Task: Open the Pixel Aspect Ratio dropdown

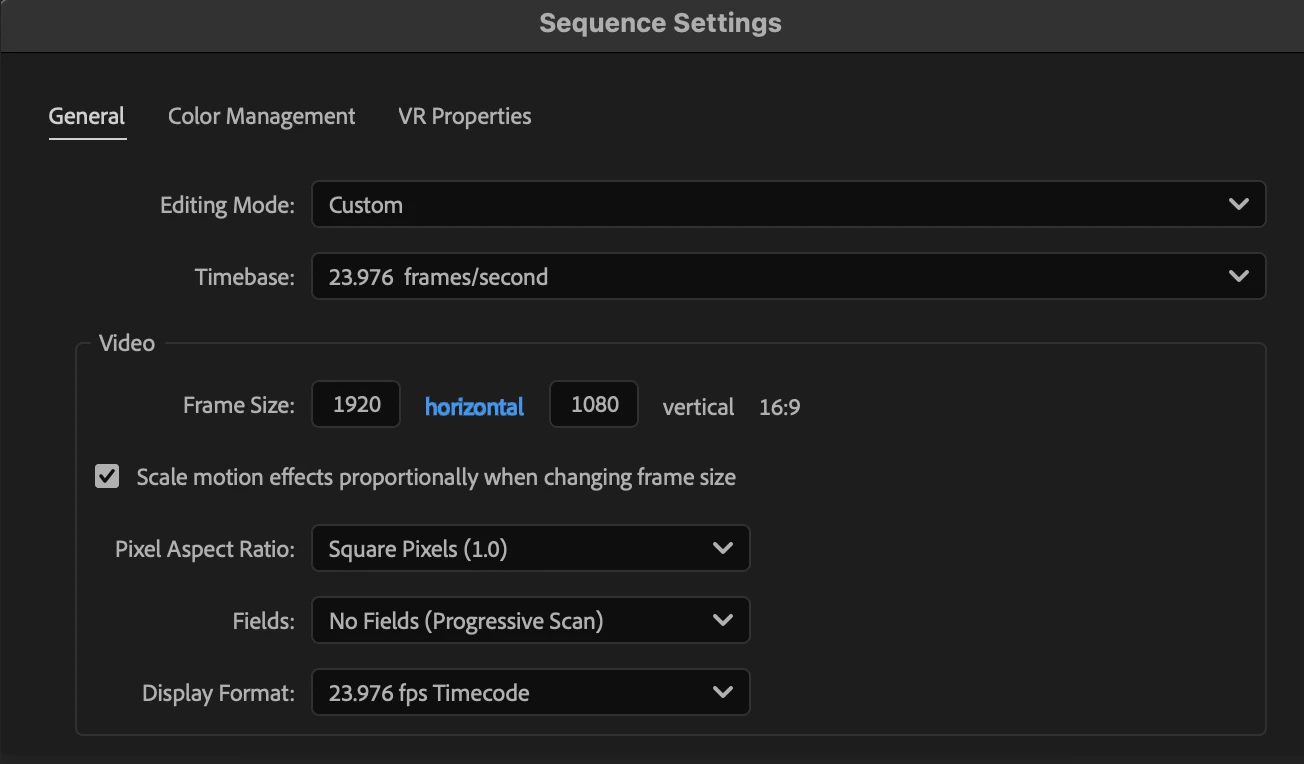Action: tap(530, 549)
